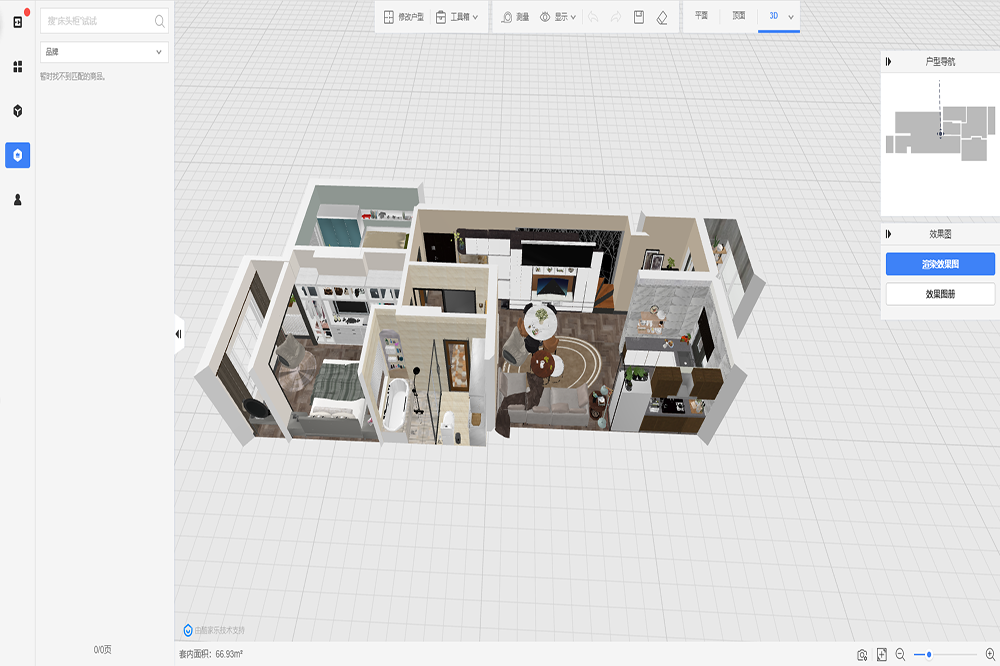Click the zoom in magnifier icon
1000x666 pixels.
(x=990, y=654)
